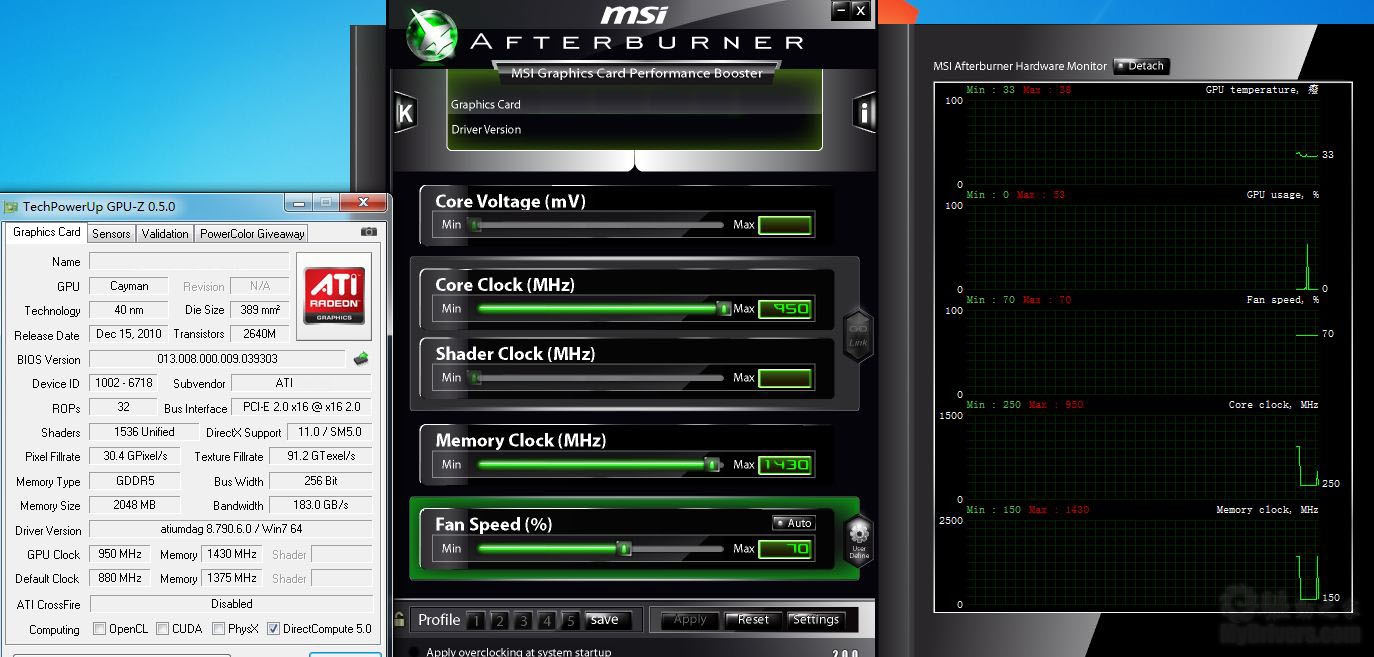Minimize the MSI Afterburner window
The image size is (1374, 657).
[841, 11]
